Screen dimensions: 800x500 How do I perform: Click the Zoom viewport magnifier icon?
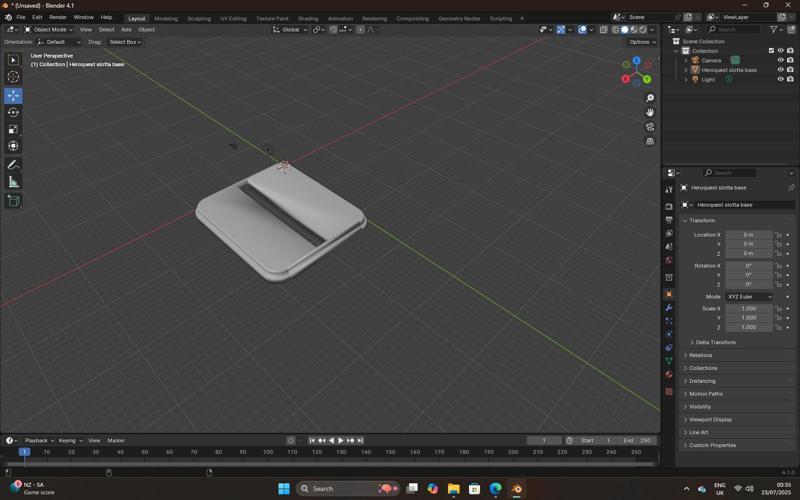[x=650, y=98]
